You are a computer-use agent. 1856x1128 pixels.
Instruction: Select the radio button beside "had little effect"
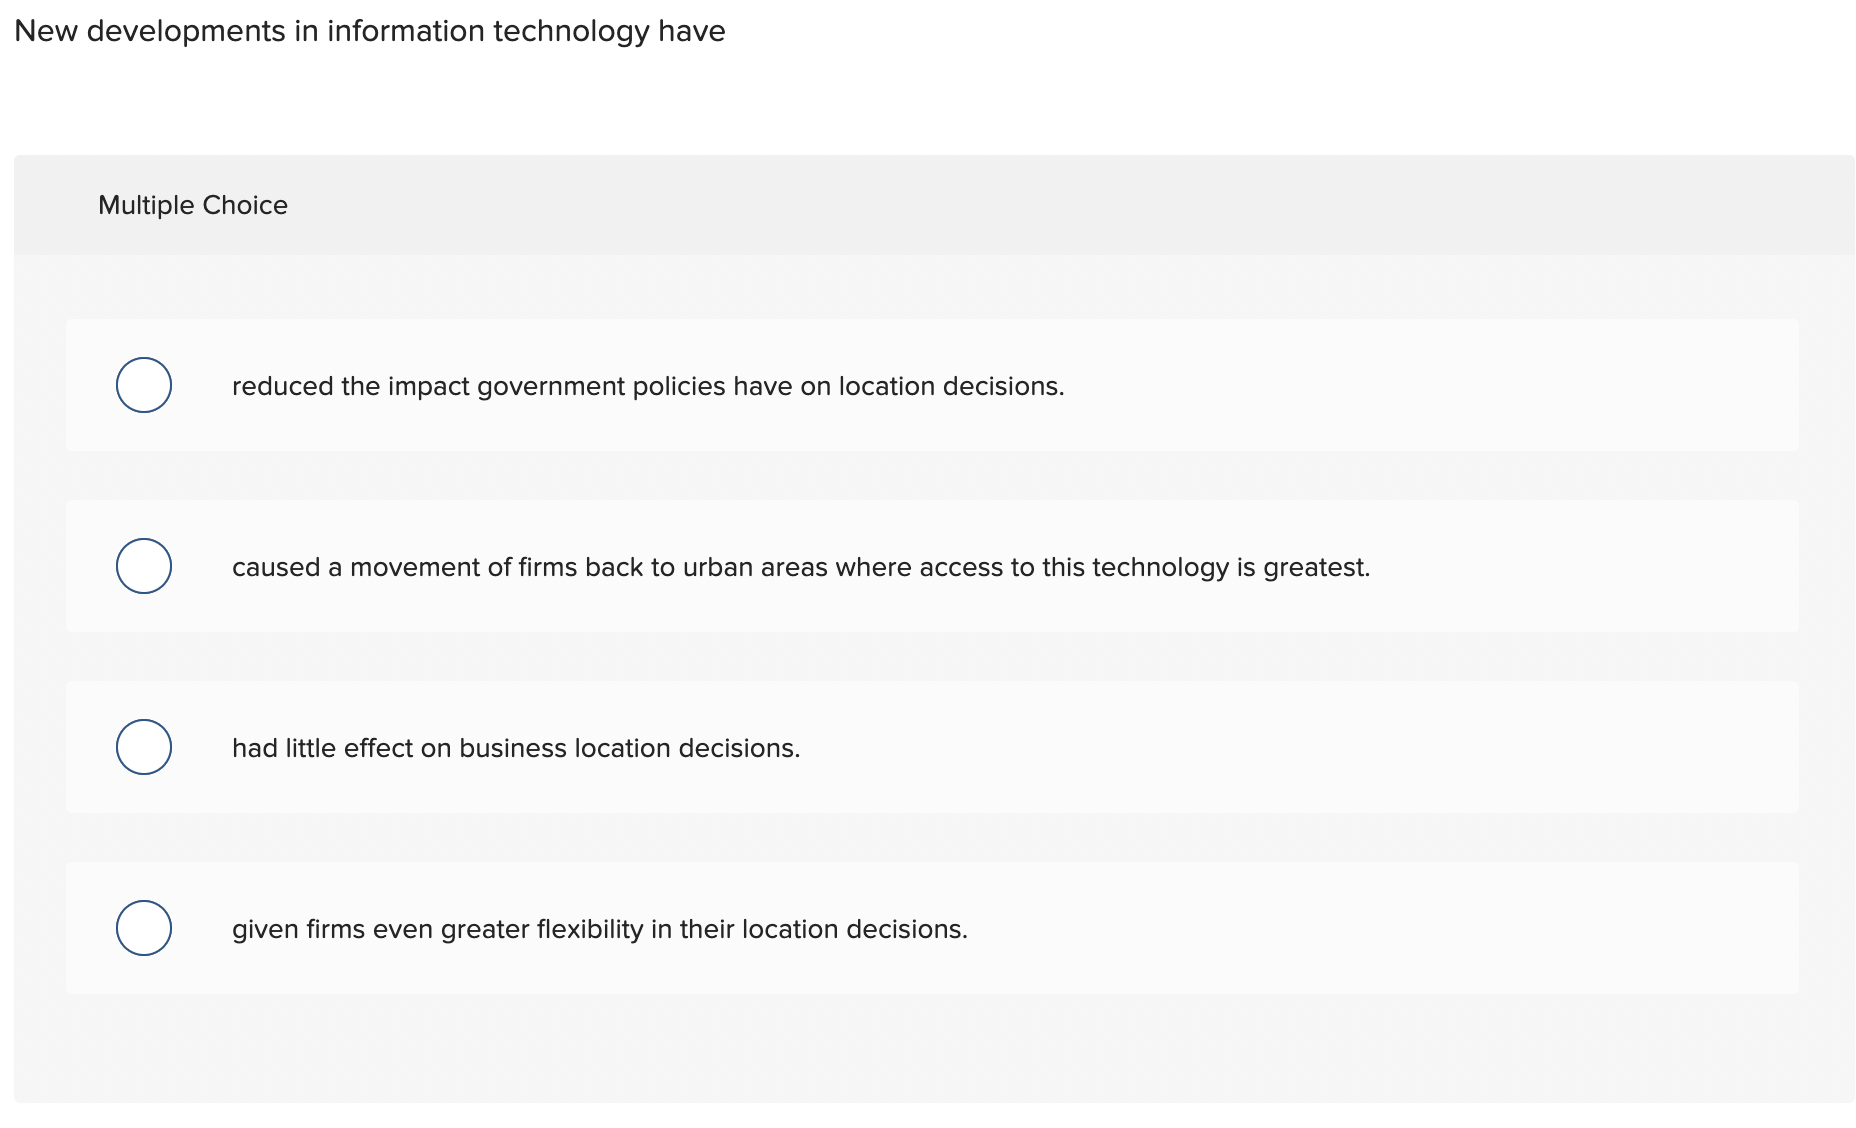[144, 747]
